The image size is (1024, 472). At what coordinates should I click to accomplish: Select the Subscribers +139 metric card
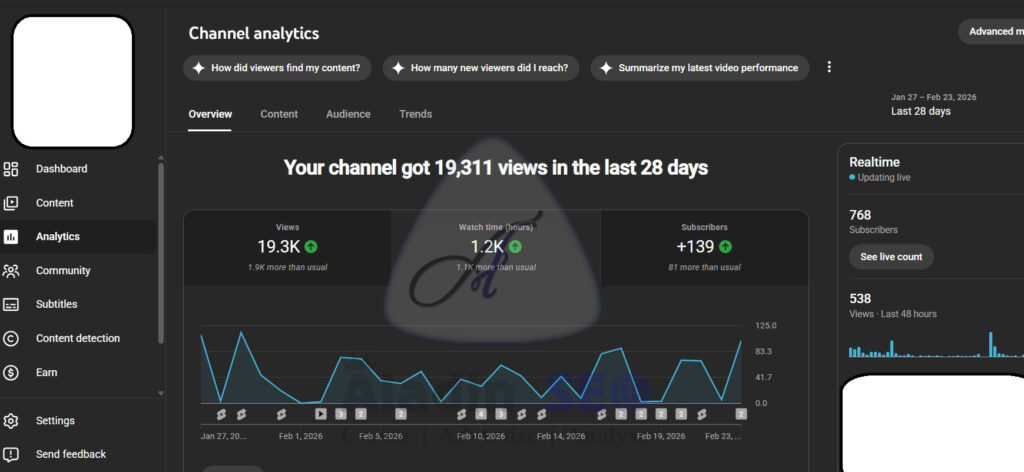click(704, 247)
